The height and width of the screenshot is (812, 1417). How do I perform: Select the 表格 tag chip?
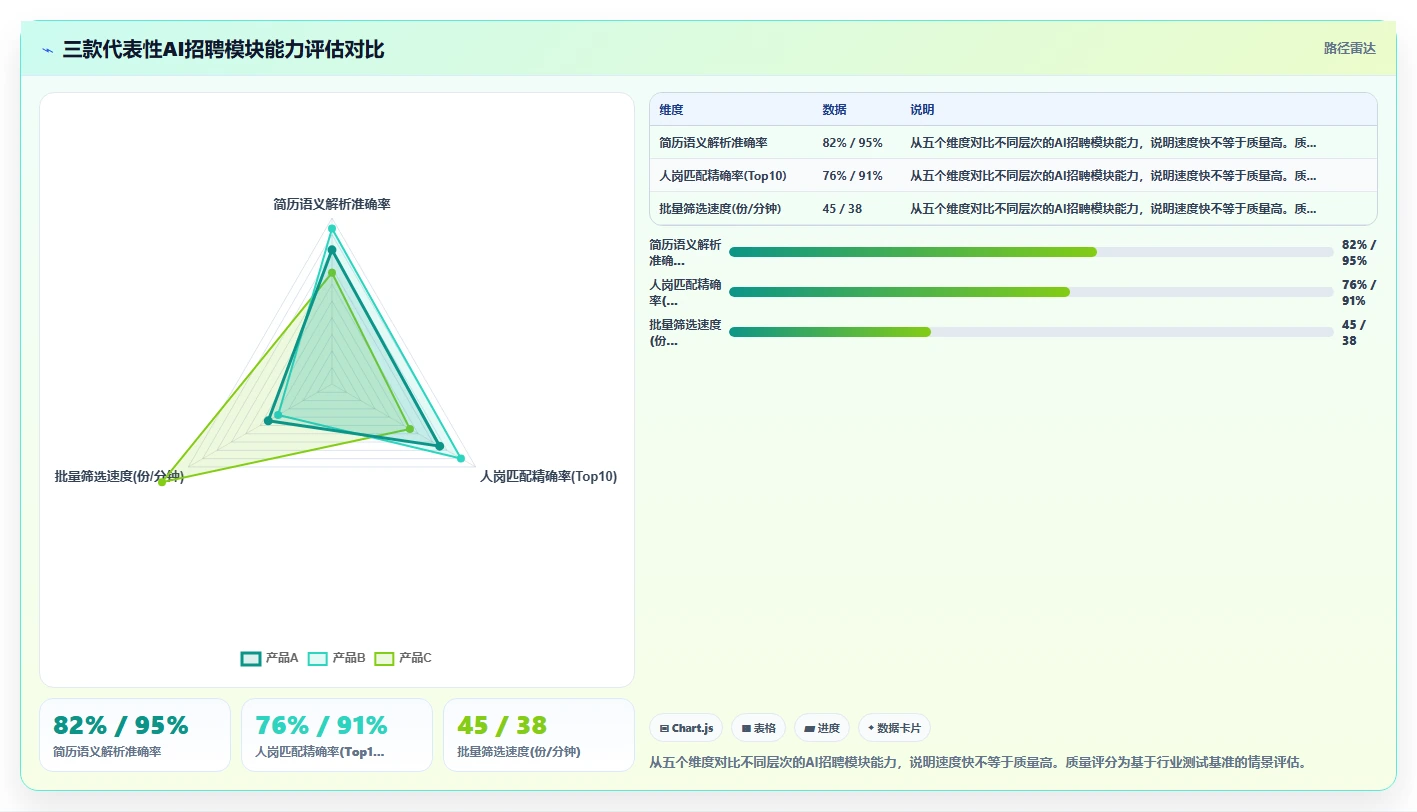(x=759, y=728)
